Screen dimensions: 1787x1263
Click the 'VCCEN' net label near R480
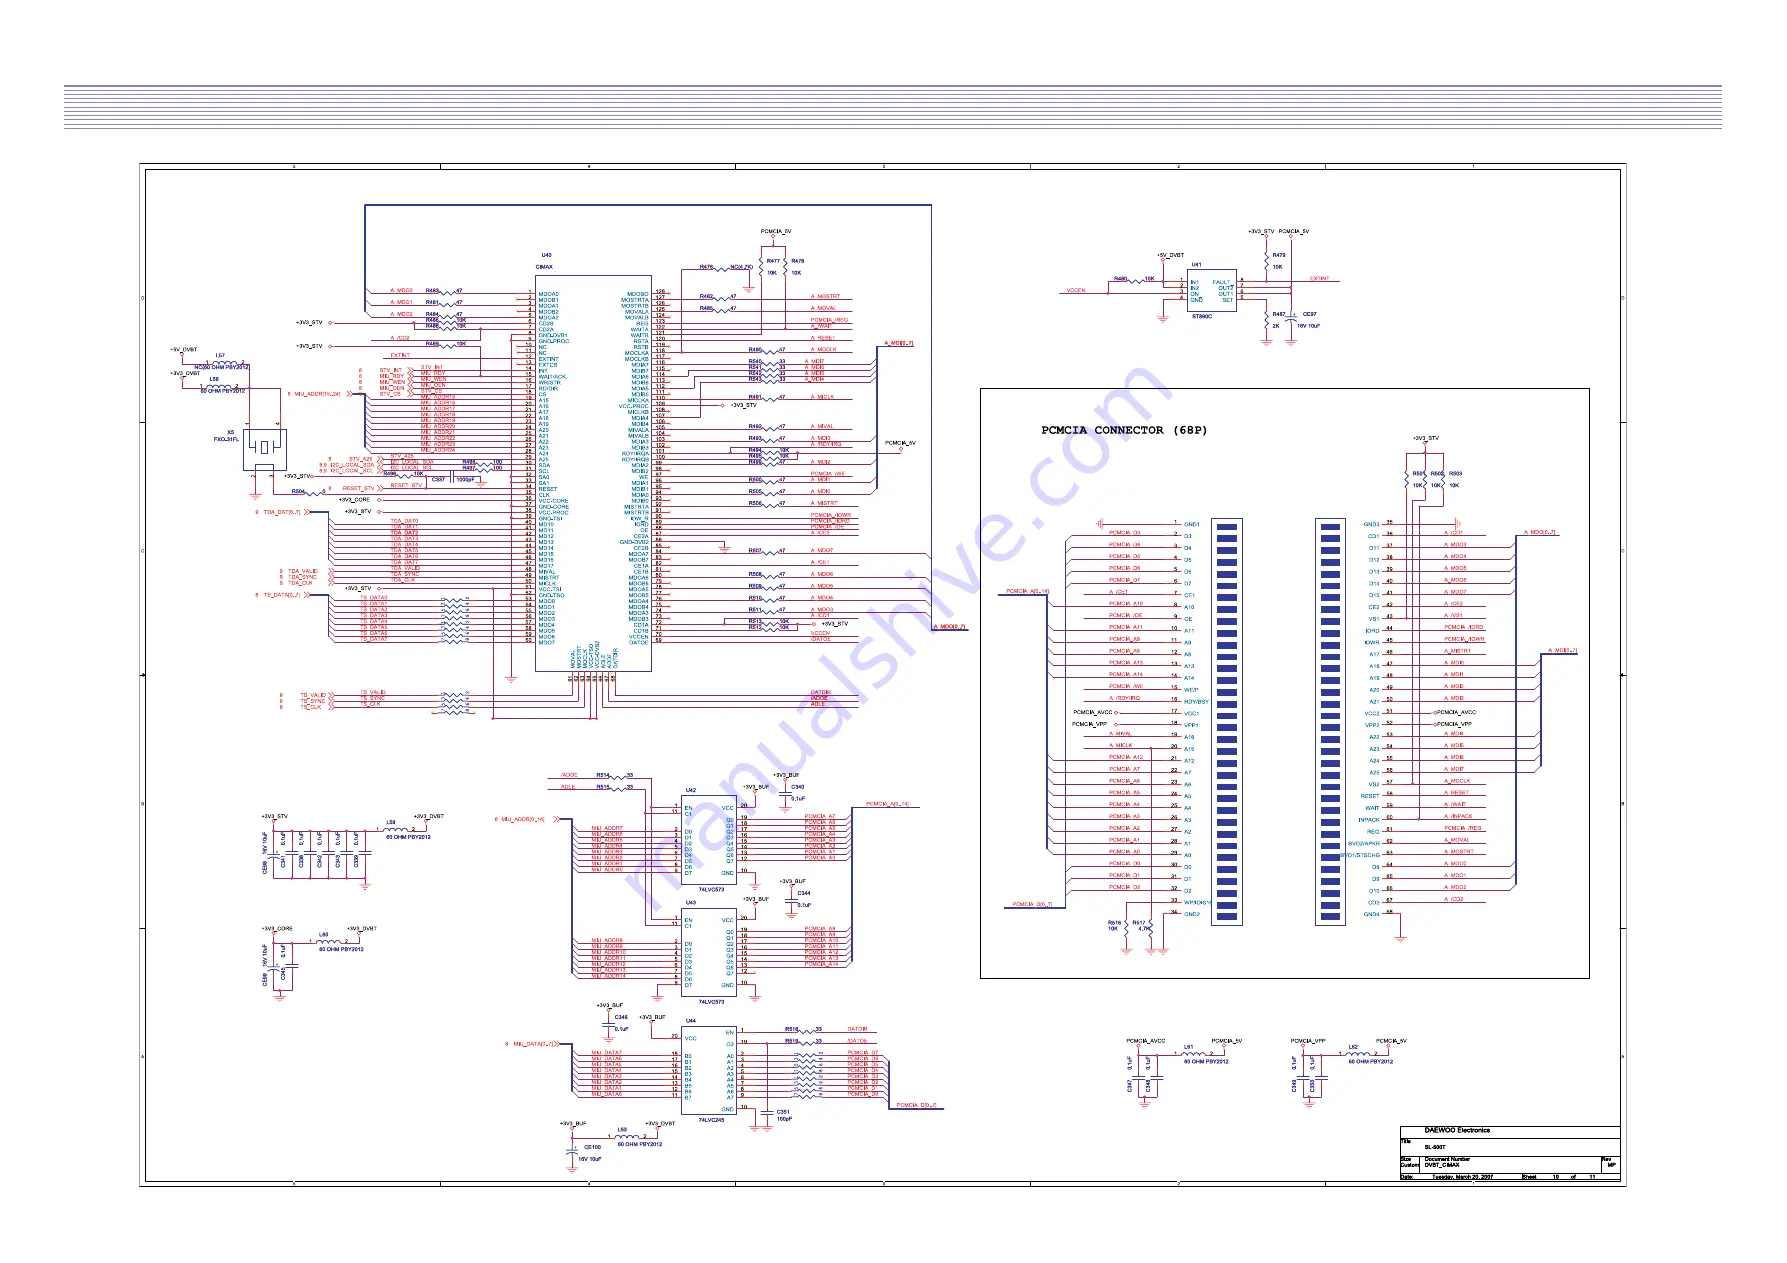(1076, 291)
